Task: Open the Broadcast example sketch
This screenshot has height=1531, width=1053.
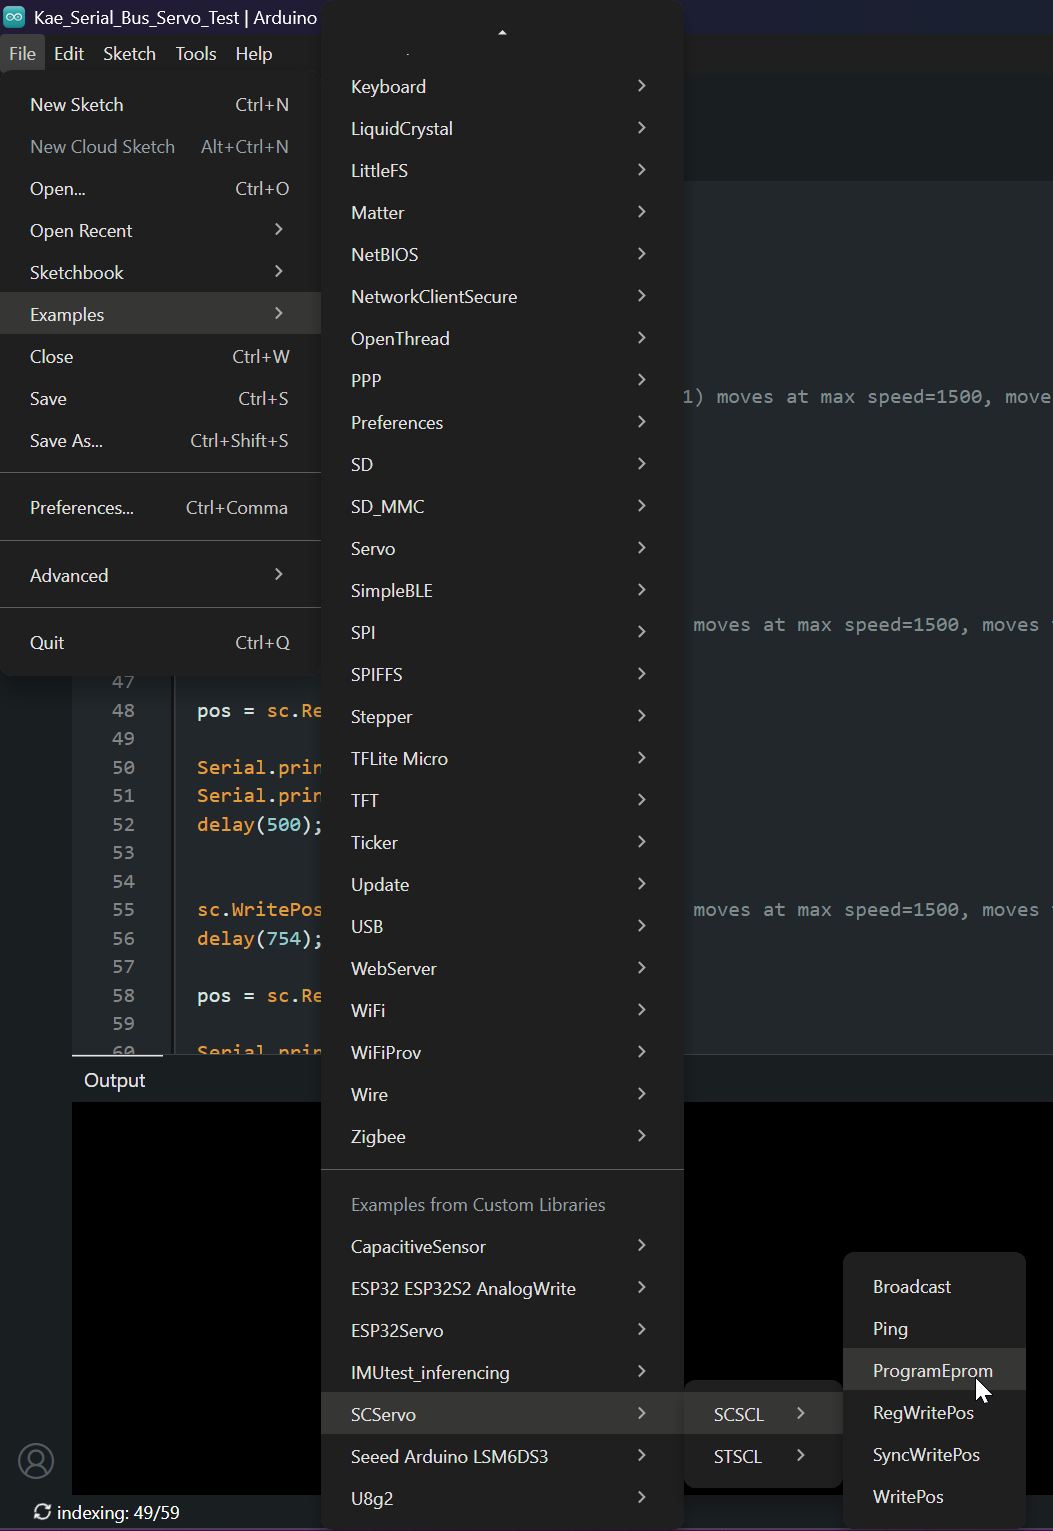Action: click(934, 1287)
